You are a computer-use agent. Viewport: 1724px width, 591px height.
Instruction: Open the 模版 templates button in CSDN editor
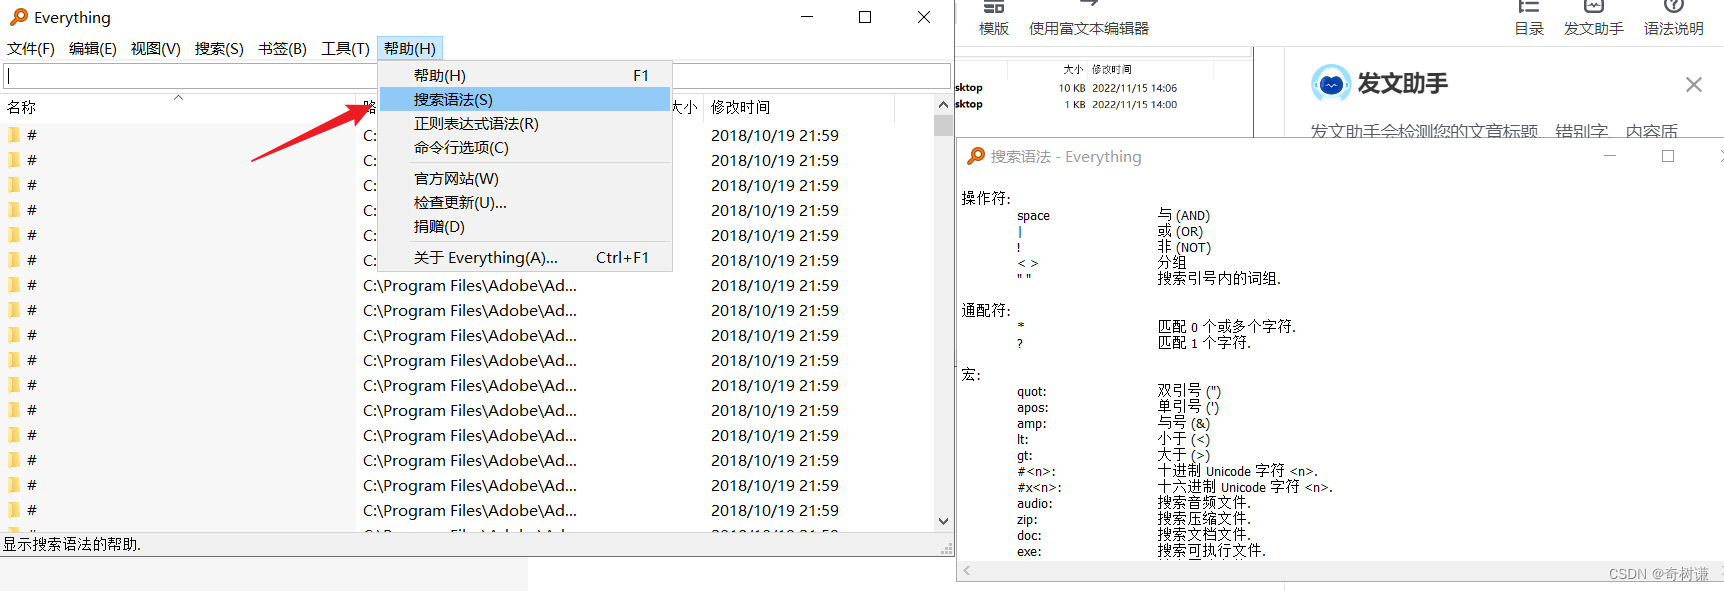pos(993,19)
